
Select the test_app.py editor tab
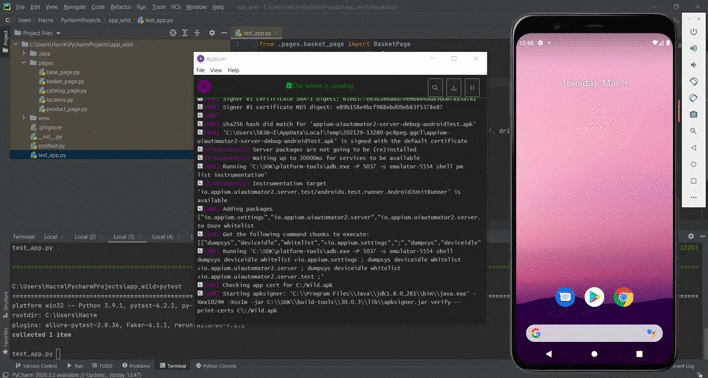pyautogui.click(x=256, y=33)
